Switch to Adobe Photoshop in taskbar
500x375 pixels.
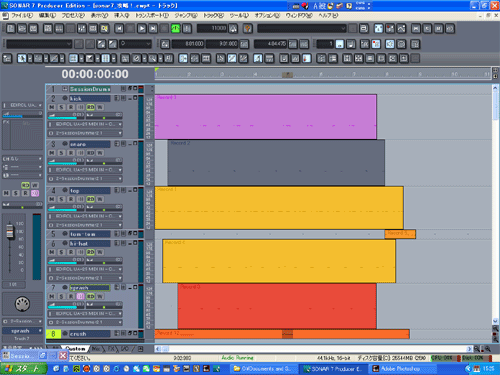coord(403,369)
